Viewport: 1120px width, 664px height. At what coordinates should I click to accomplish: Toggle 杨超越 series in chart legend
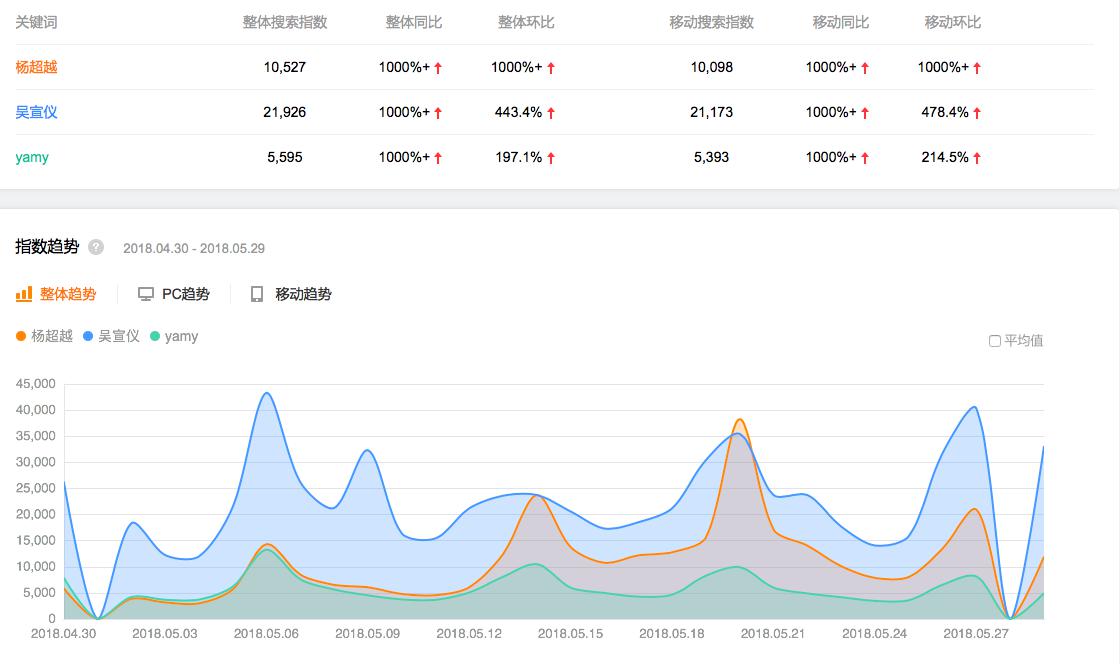click(x=45, y=336)
